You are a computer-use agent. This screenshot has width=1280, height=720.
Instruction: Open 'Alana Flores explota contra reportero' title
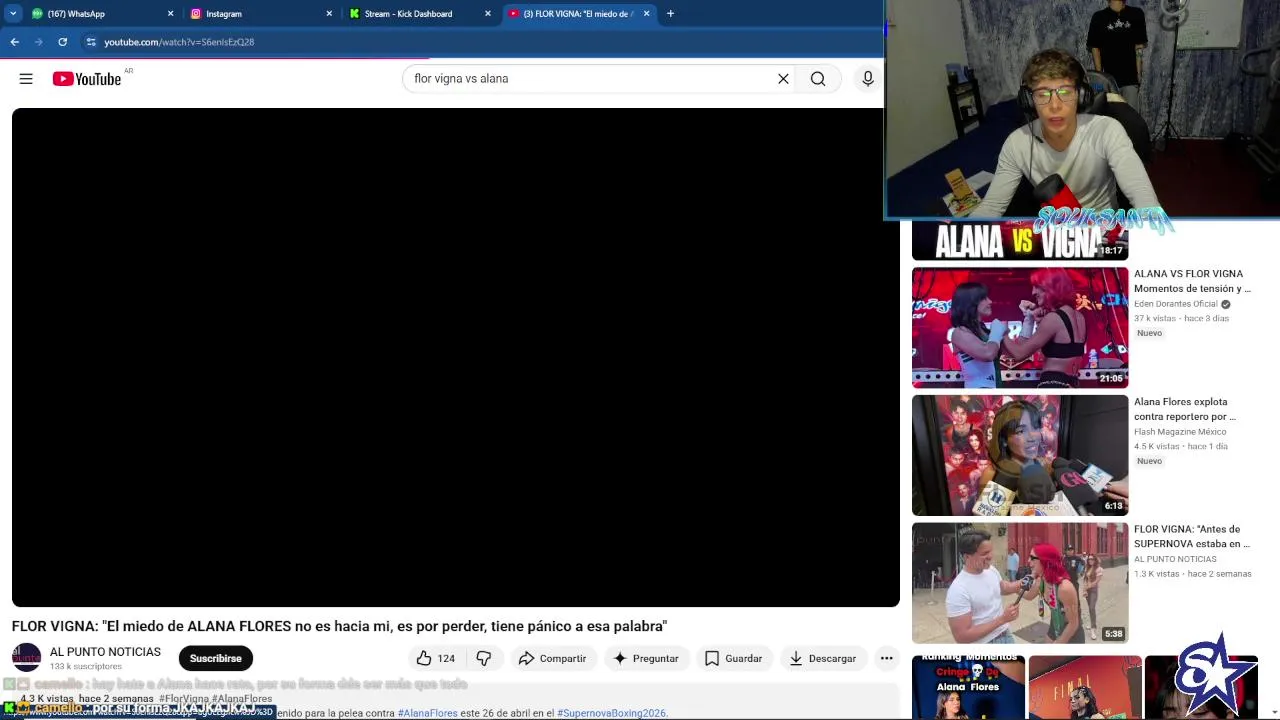(x=1185, y=409)
